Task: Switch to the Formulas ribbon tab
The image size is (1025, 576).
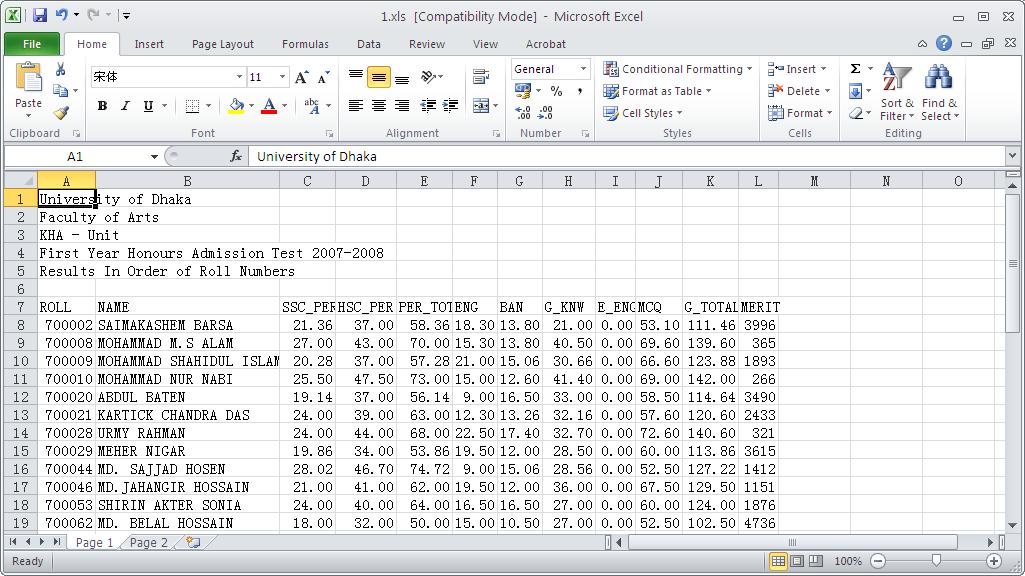Action: tap(305, 44)
